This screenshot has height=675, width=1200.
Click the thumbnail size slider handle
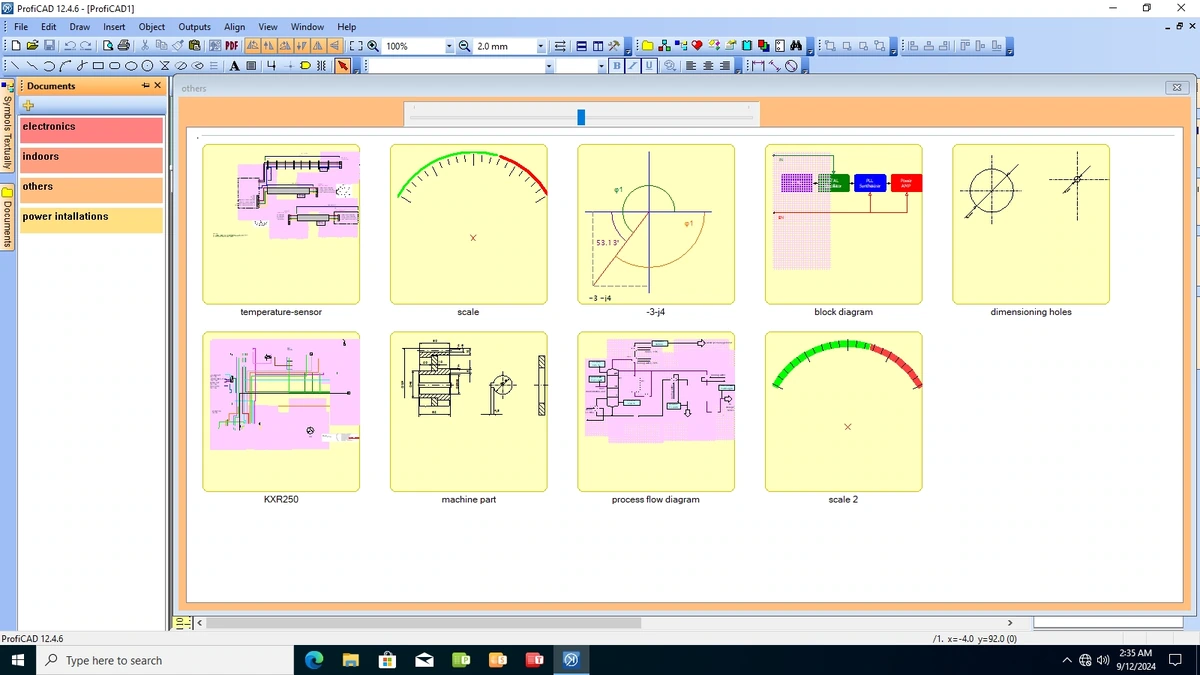[x=581, y=117]
